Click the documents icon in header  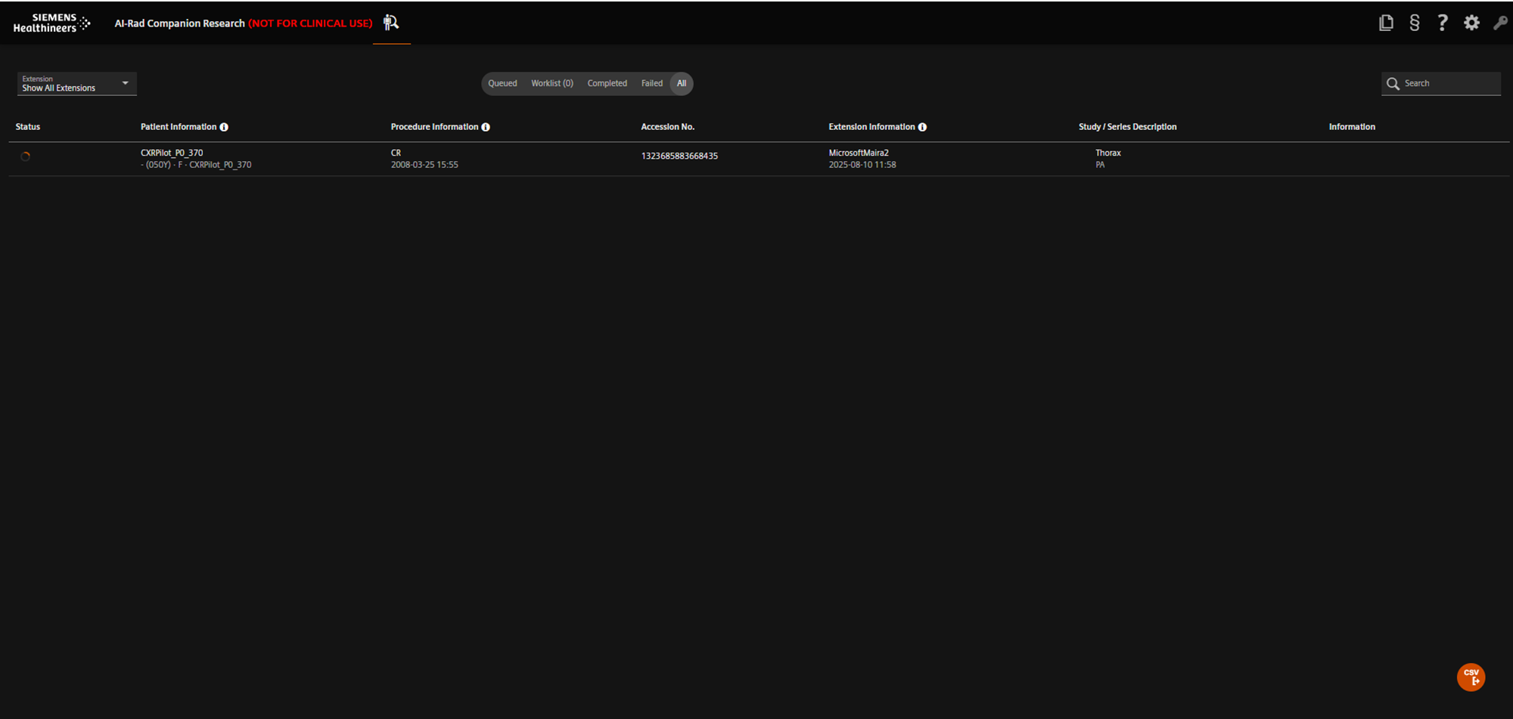(x=1386, y=22)
